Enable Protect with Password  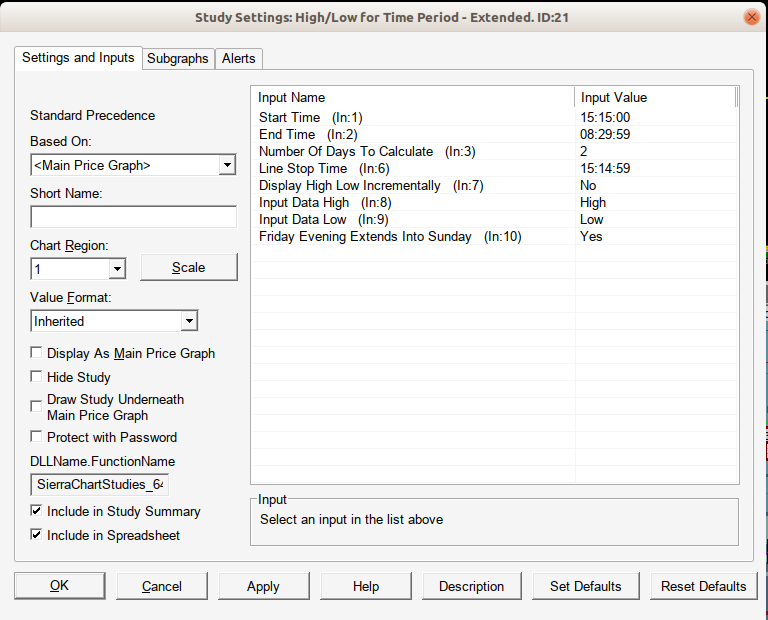click(x=36, y=436)
